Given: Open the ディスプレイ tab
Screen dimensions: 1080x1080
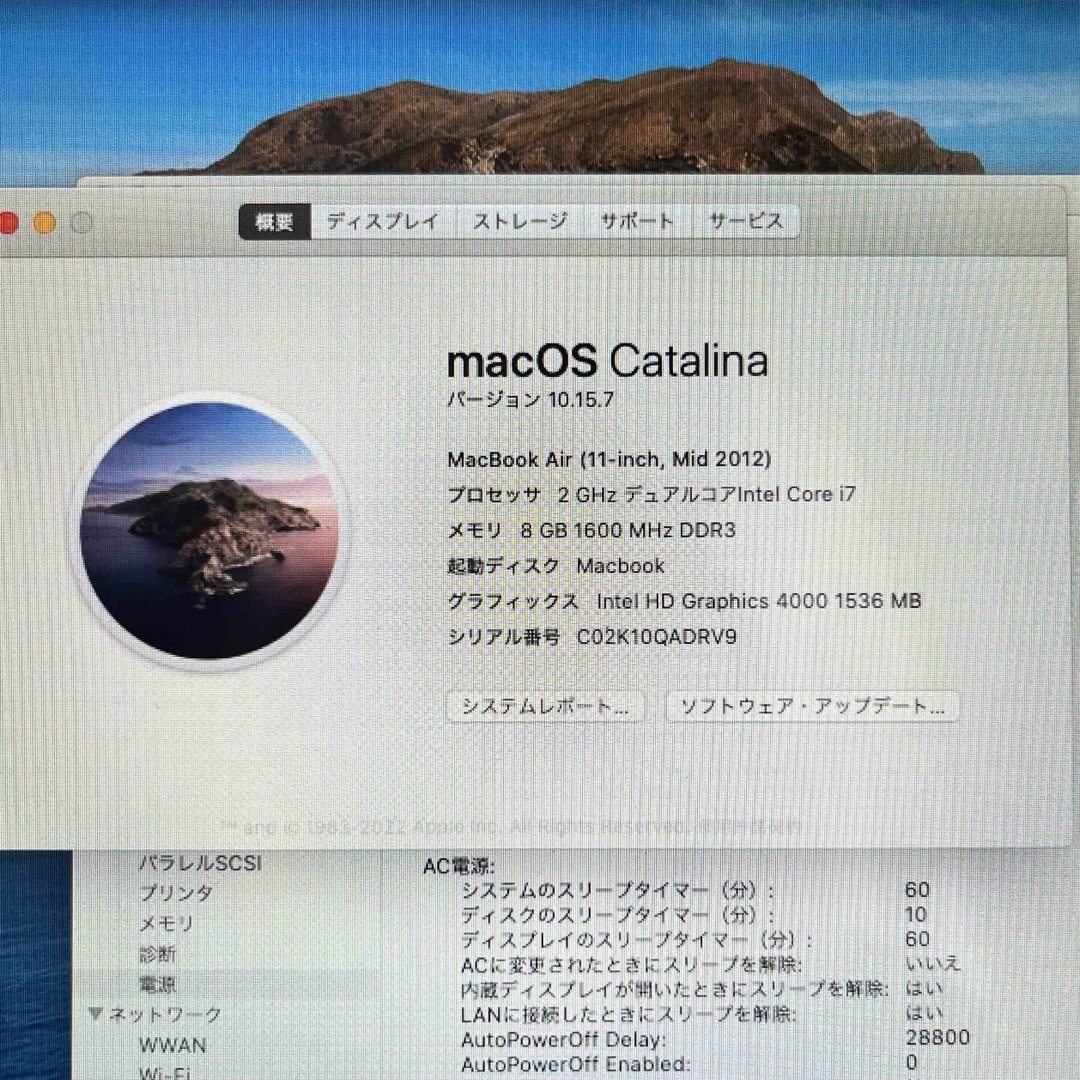Looking at the screenshot, I should click(382, 222).
